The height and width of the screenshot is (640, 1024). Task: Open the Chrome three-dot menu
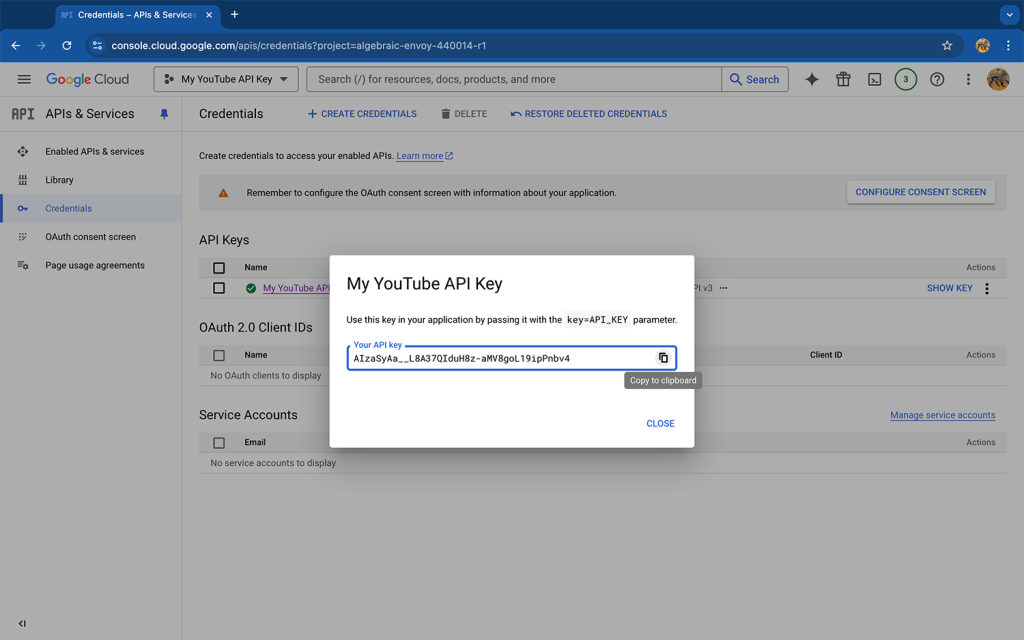coord(1008,46)
